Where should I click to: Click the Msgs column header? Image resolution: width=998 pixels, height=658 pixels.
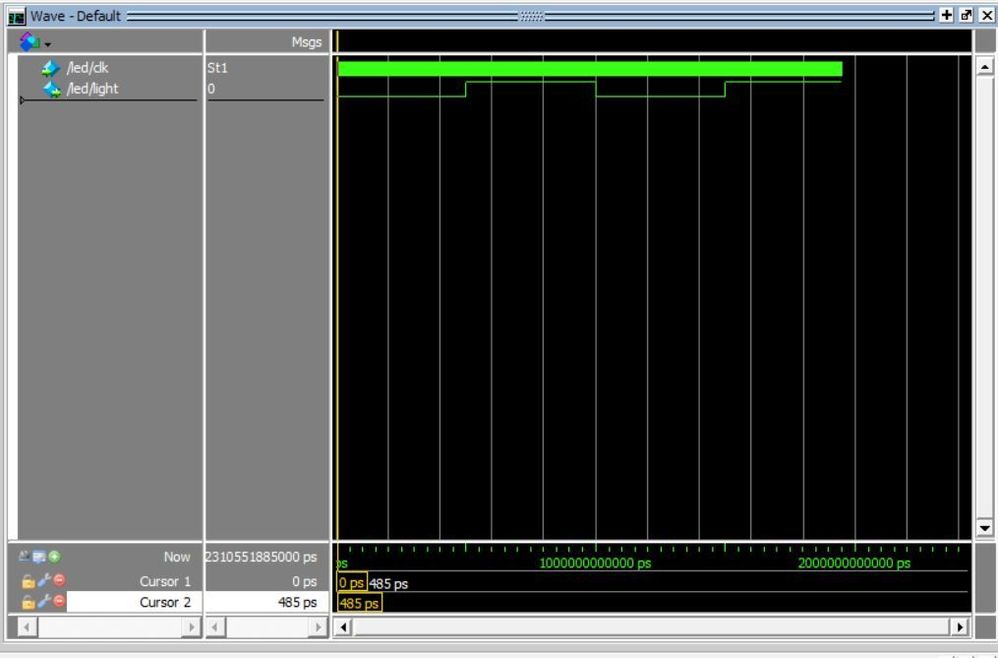(x=307, y=43)
